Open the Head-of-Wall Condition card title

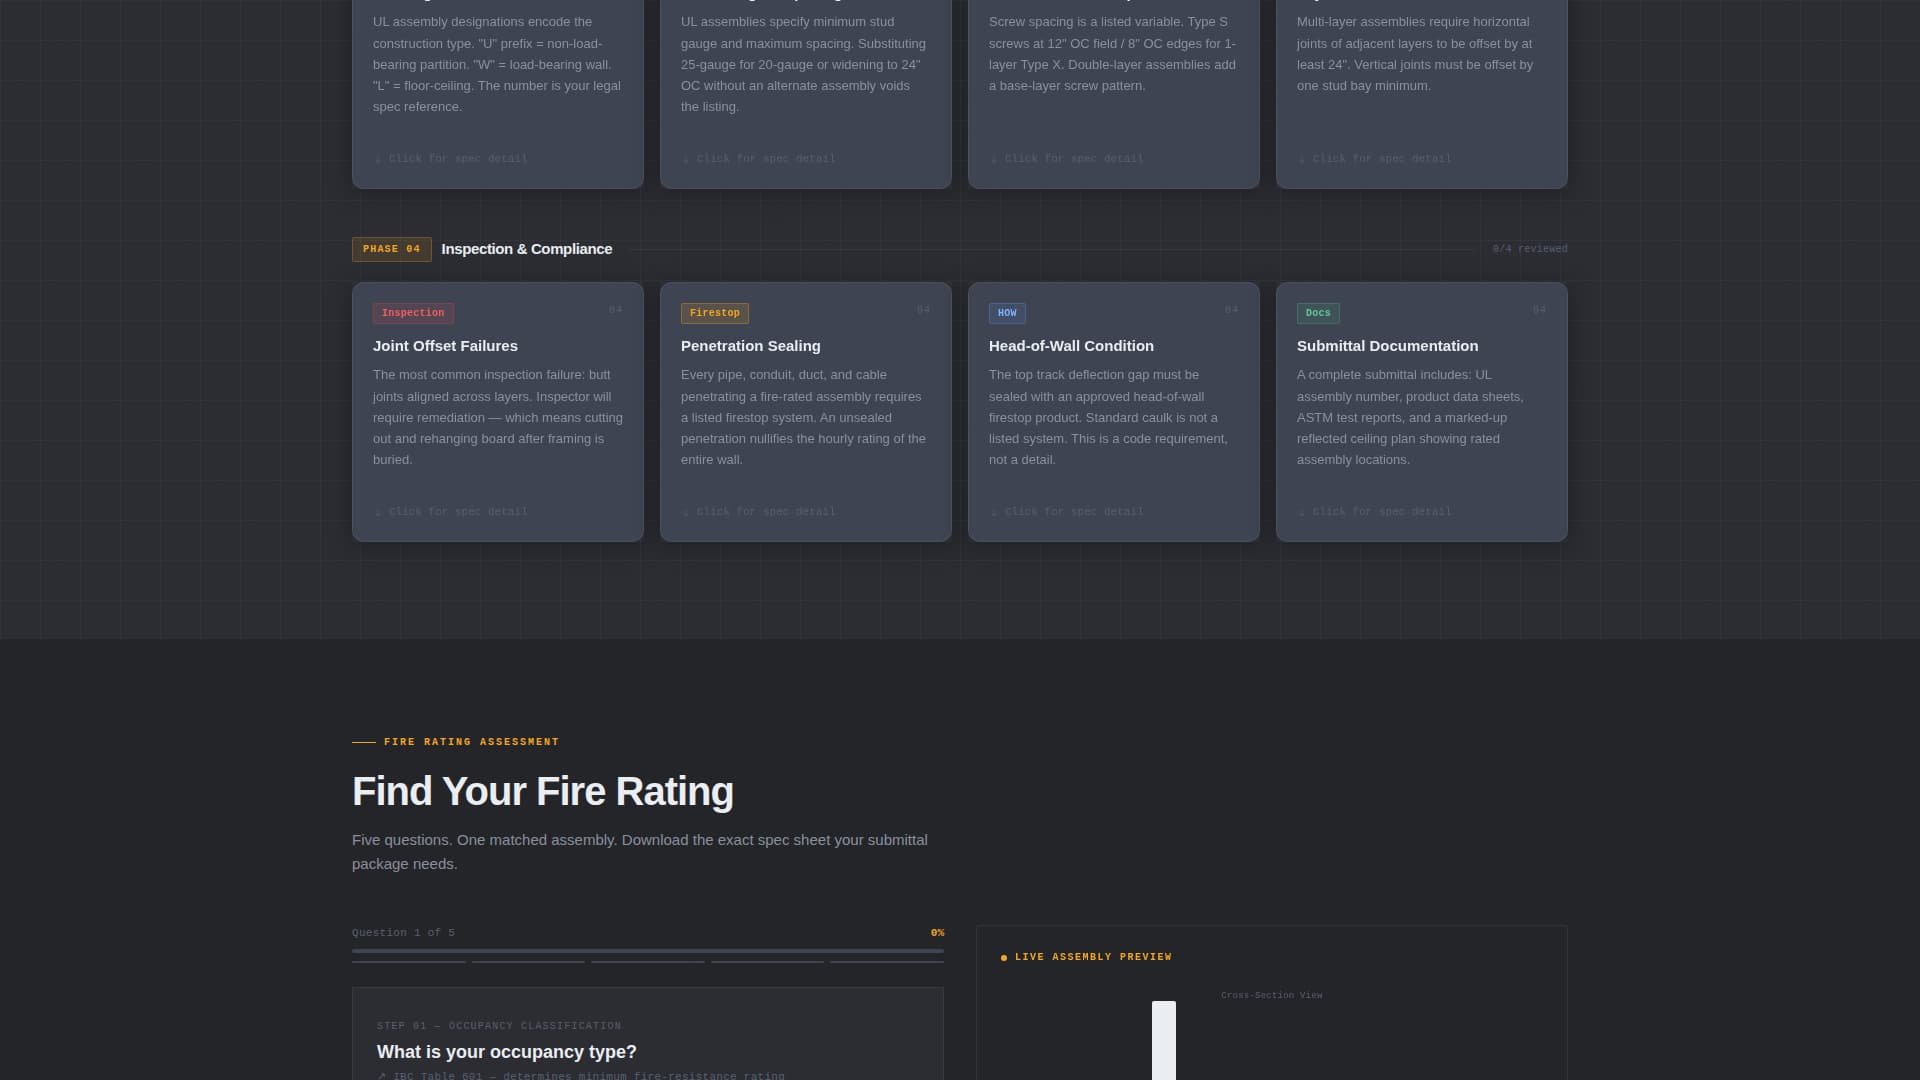point(1071,346)
